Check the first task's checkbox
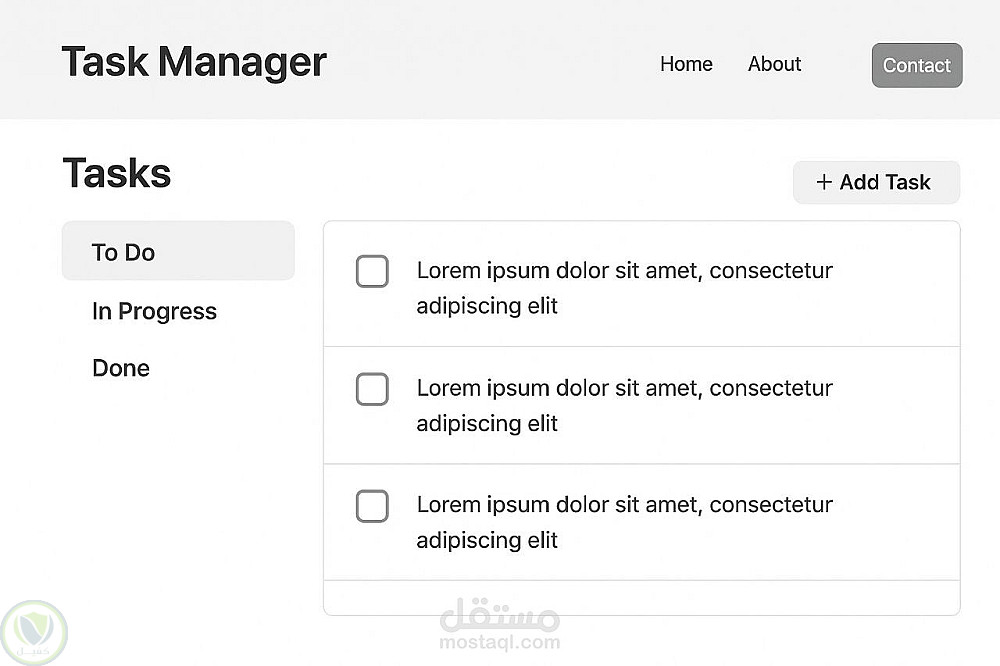The image size is (1000, 666). tap(372, 271)
